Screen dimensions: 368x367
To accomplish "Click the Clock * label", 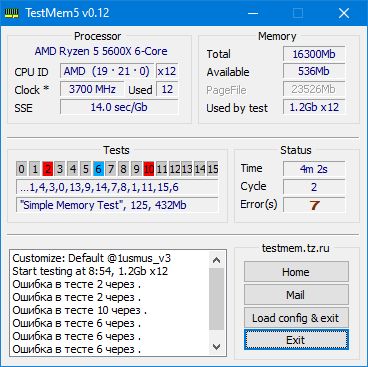I will (32, 90).
